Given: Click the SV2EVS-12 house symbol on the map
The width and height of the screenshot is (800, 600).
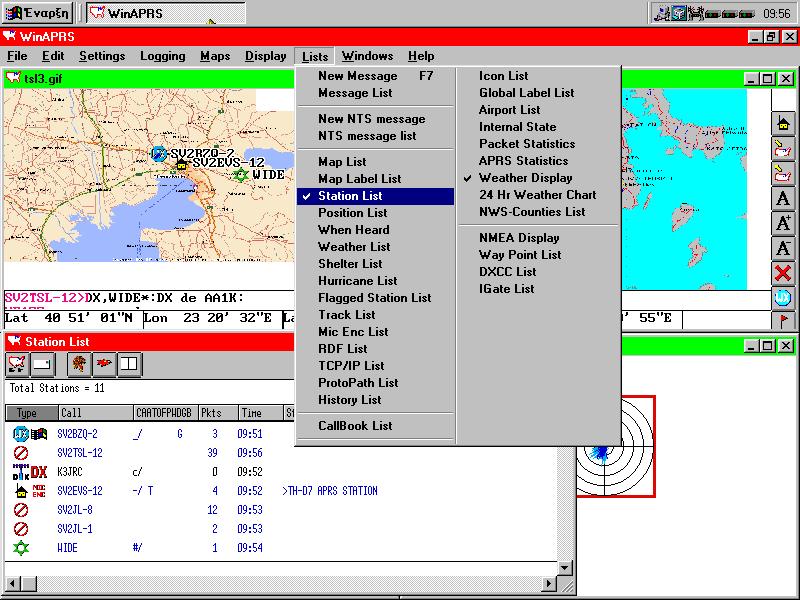Looking at the screenshot, I should [x=181, y=164].
